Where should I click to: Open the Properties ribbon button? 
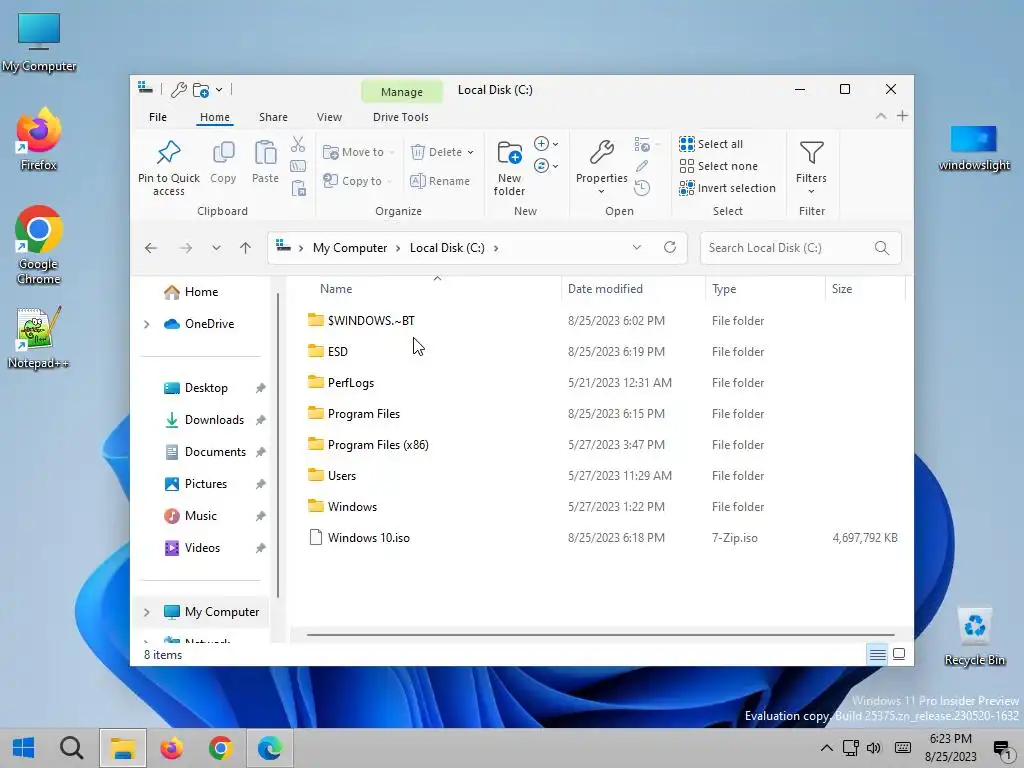click(601, 167)
